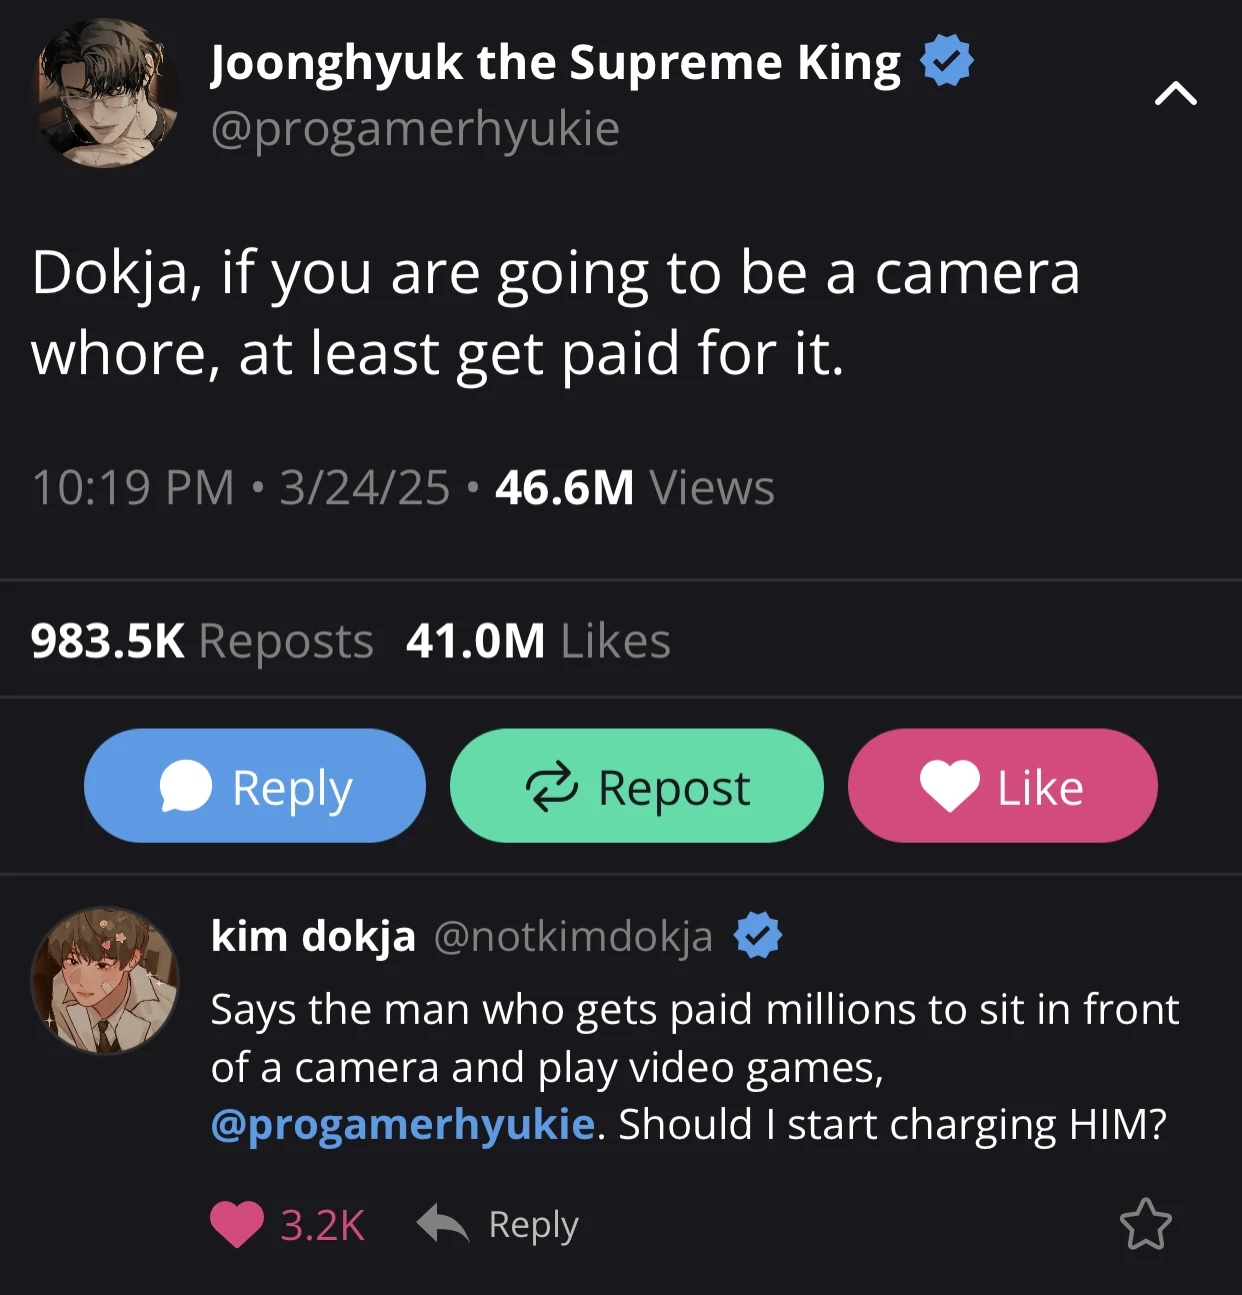Tap the pink Like button
The image size is (1242, 1295).
1002,786
